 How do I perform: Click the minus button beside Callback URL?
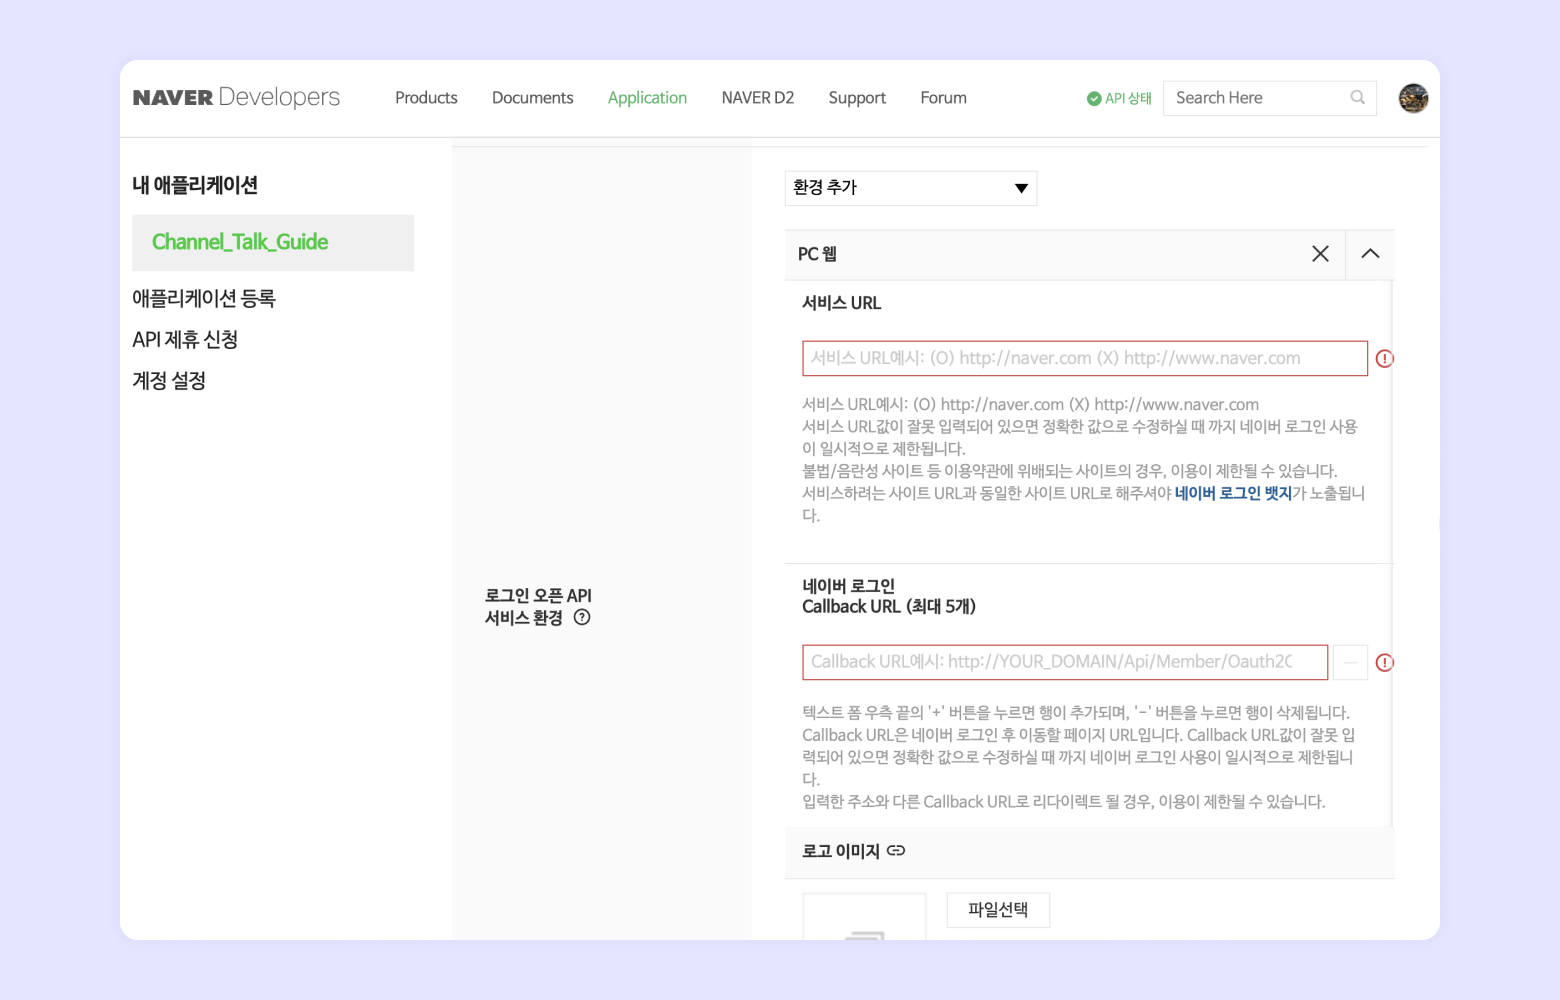tap(1350, 662)
